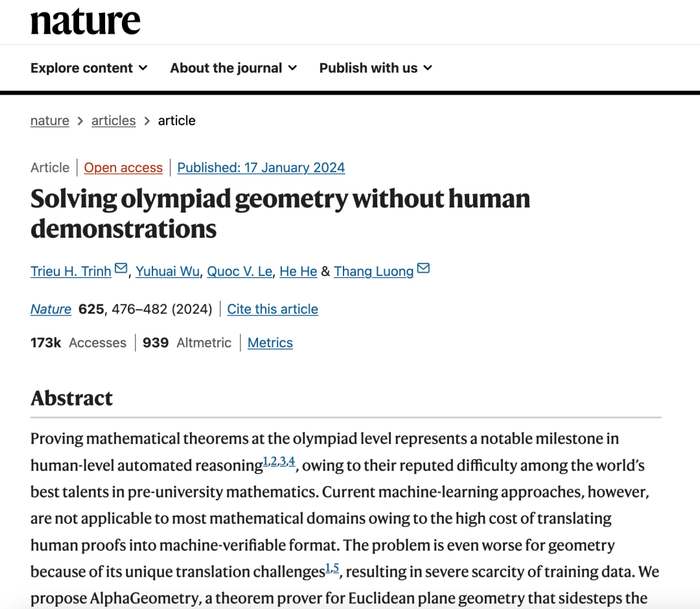Expand the Explore content menu
700x609 pixels.
(89, 68)
